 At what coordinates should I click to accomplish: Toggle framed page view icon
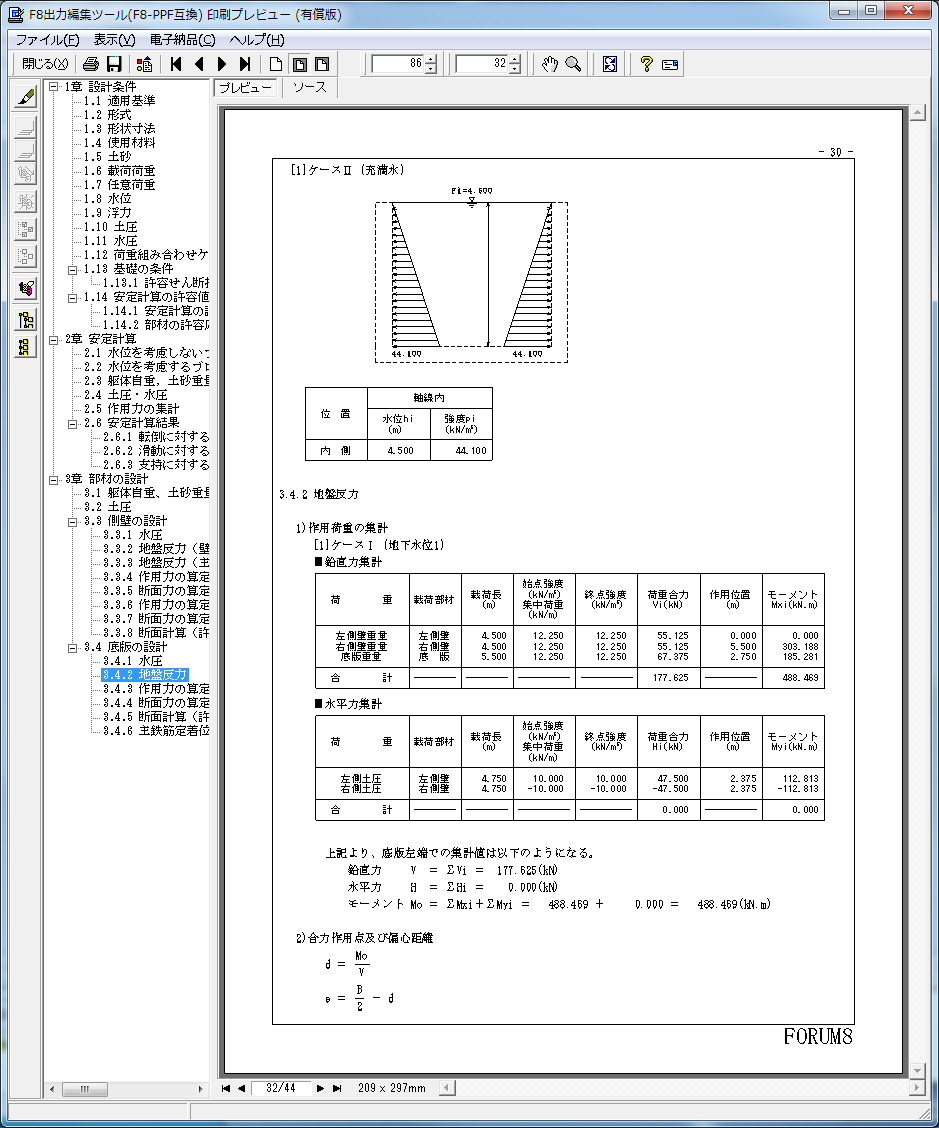click(299, 64)
